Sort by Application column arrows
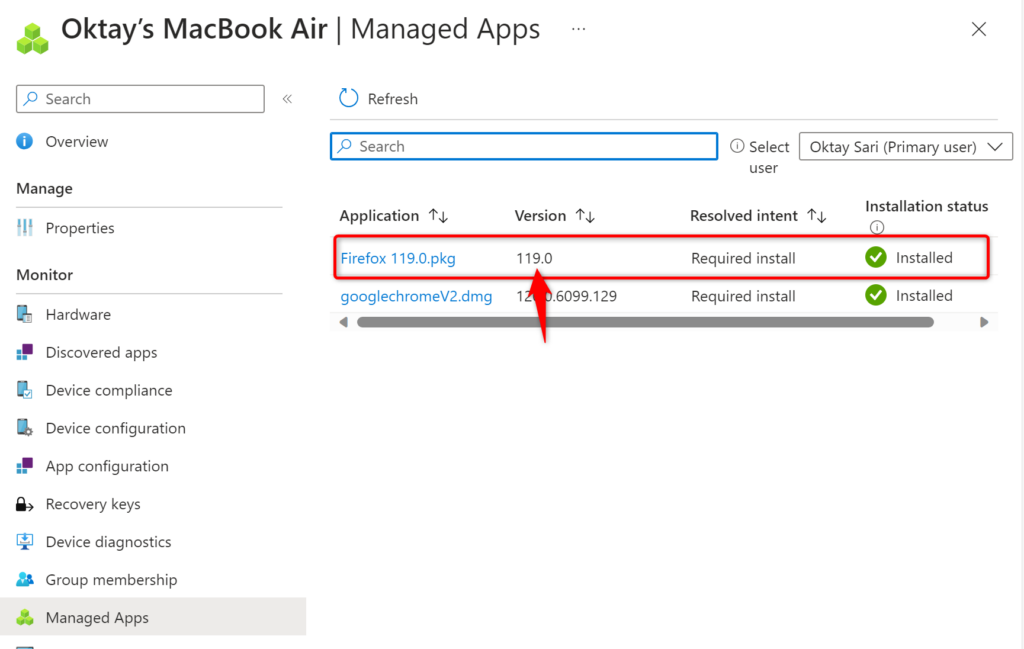Viewport: 1024px width, 649px height. tap(438, 215)
